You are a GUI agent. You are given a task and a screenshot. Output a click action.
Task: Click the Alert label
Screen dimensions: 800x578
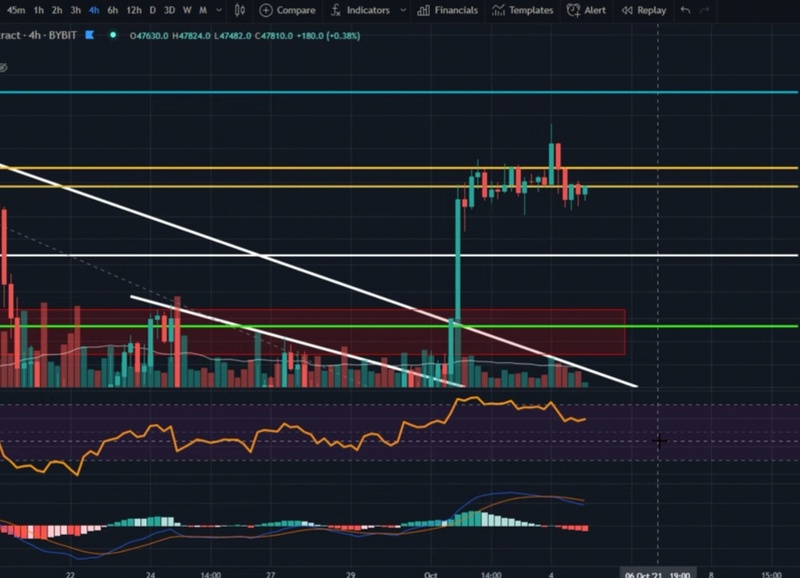point(595,10)
